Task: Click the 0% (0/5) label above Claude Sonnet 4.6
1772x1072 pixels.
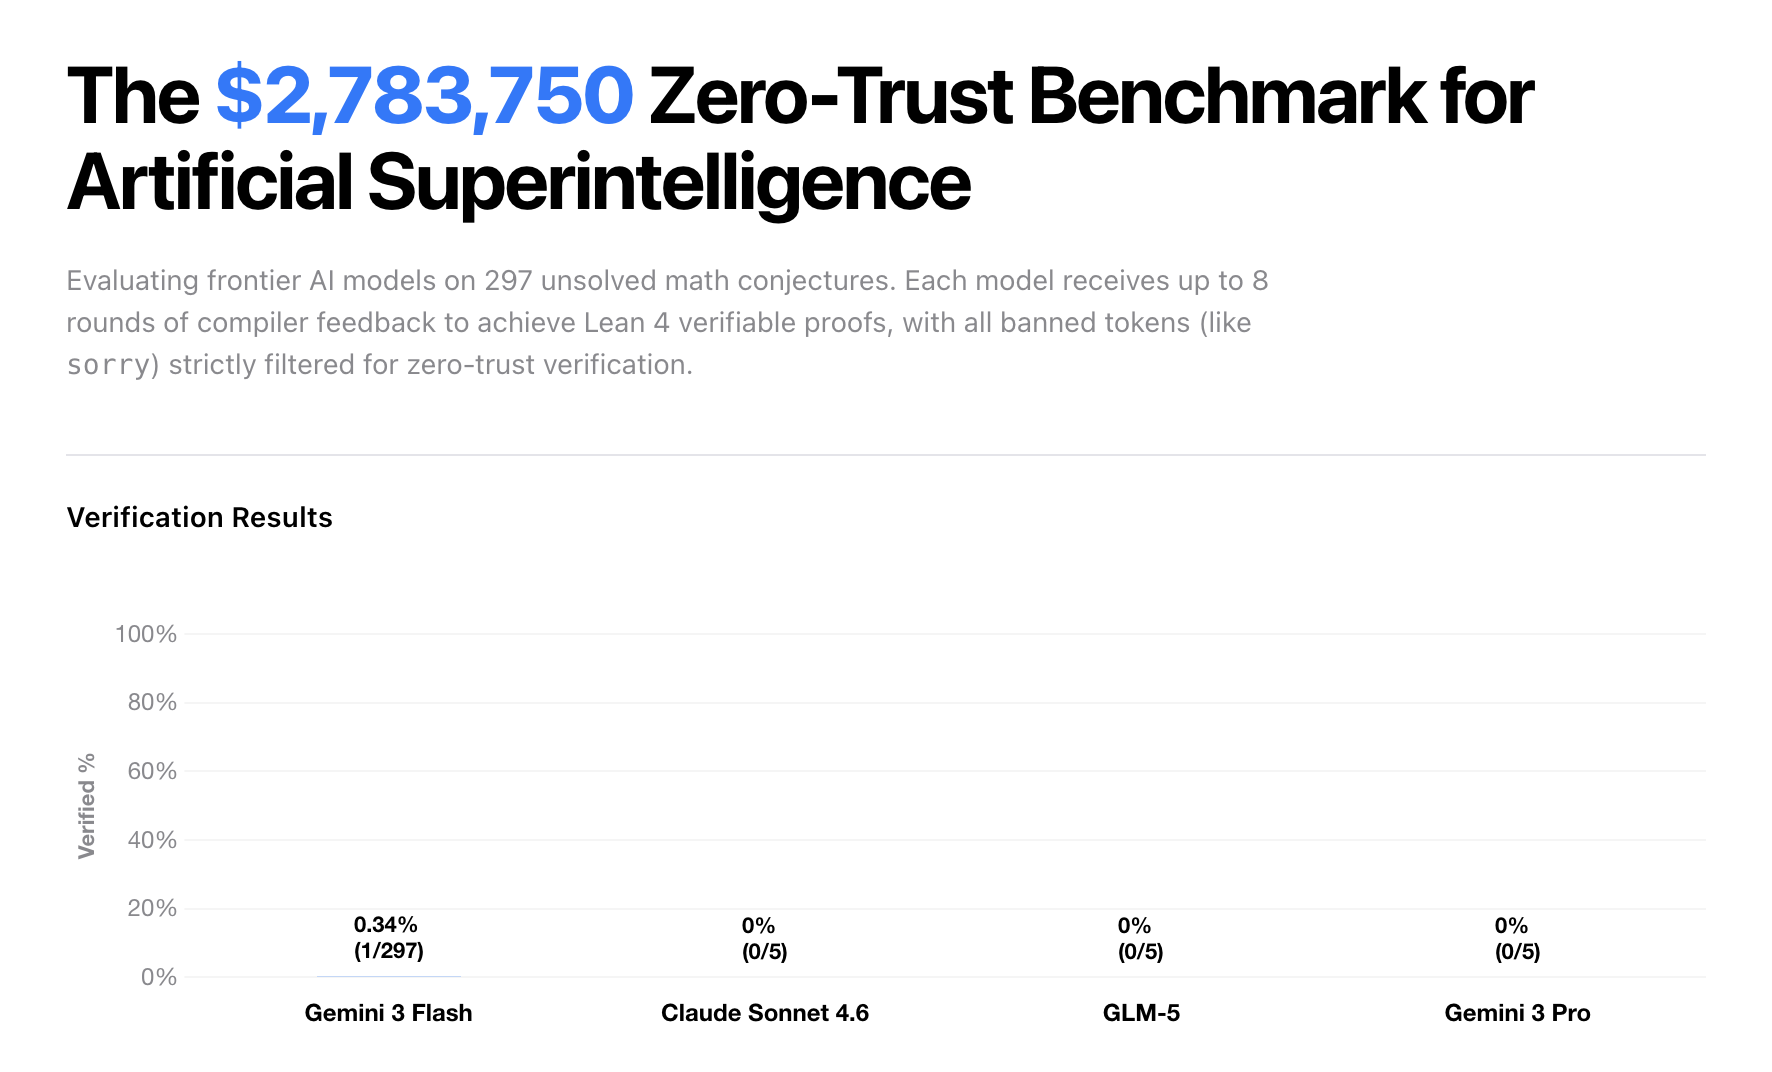Action: point(764,938)
